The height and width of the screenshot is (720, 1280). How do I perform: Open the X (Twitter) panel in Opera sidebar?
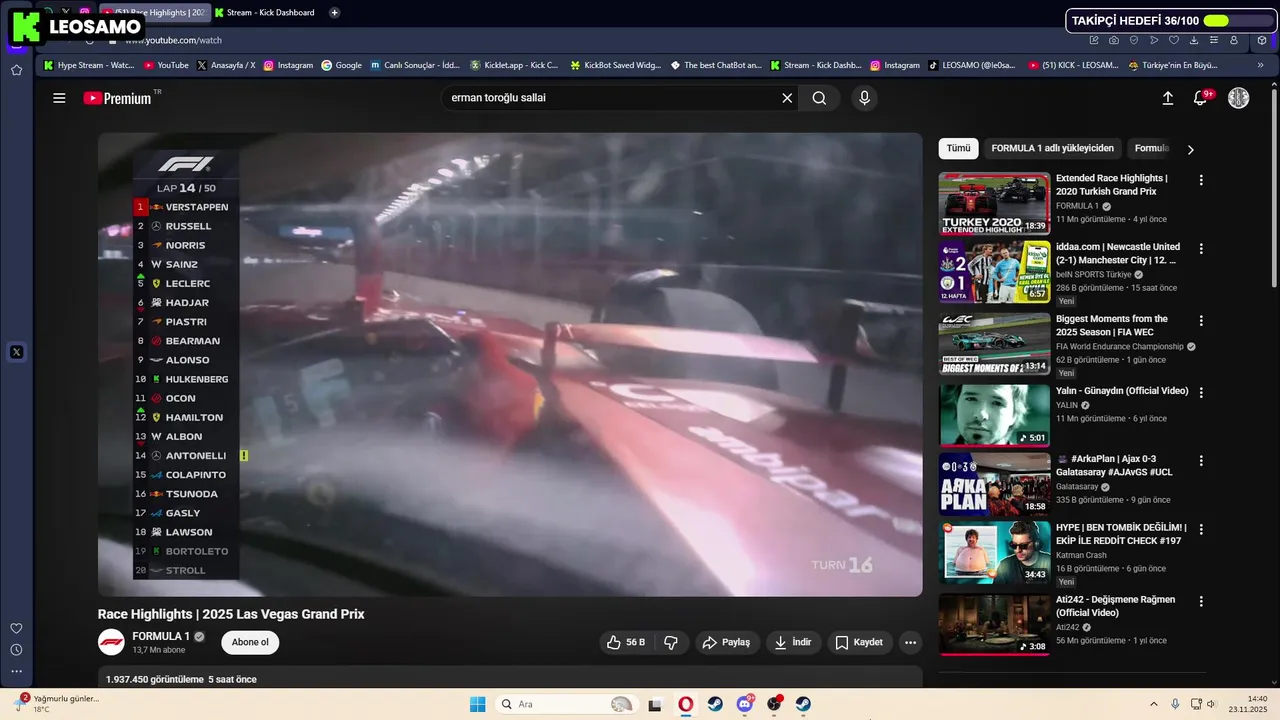(x=16, y=352)
